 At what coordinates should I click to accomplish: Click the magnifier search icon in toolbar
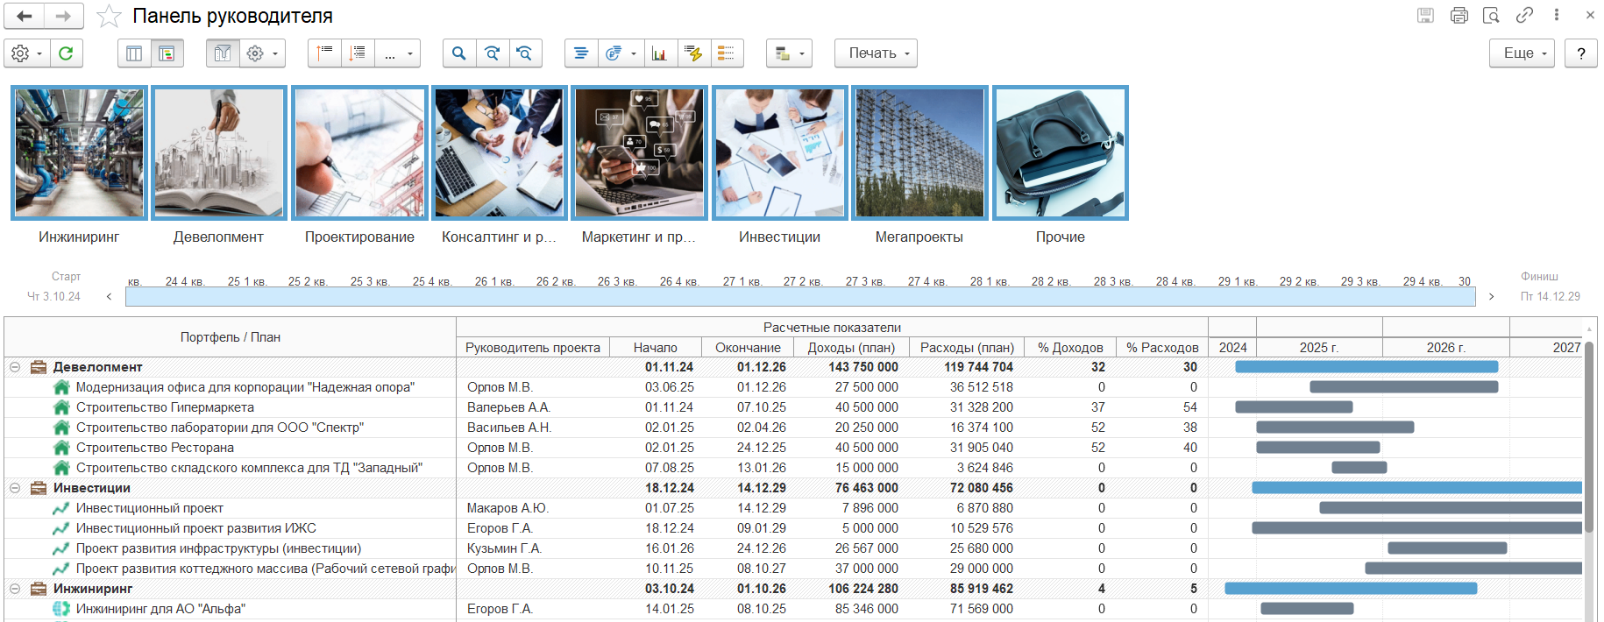[458, 53]
